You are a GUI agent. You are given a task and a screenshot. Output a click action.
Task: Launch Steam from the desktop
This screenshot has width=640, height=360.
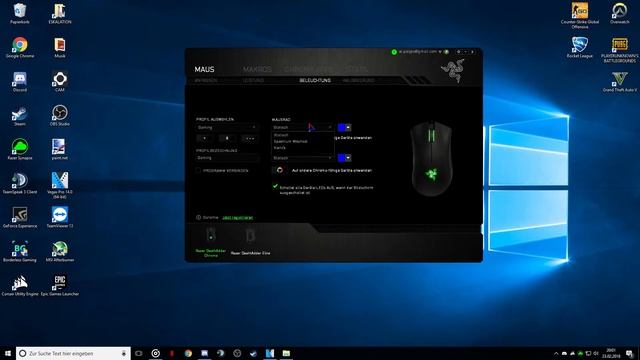click(x=20, y=115)
